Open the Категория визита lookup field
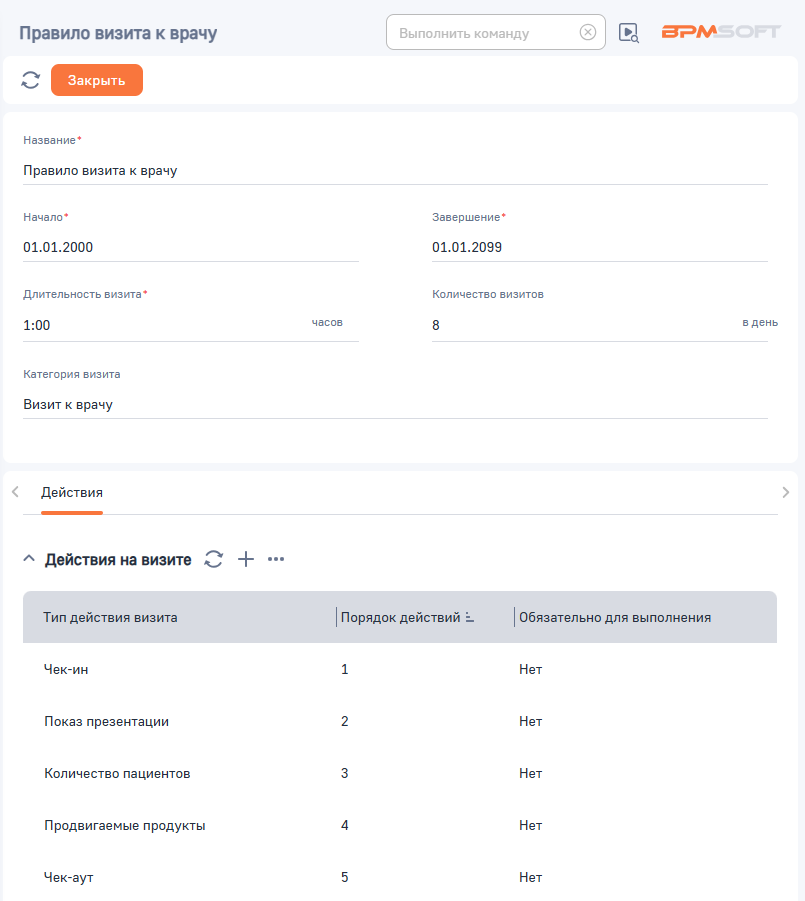This screenshot has width=805, height=901. coord(395,405)
